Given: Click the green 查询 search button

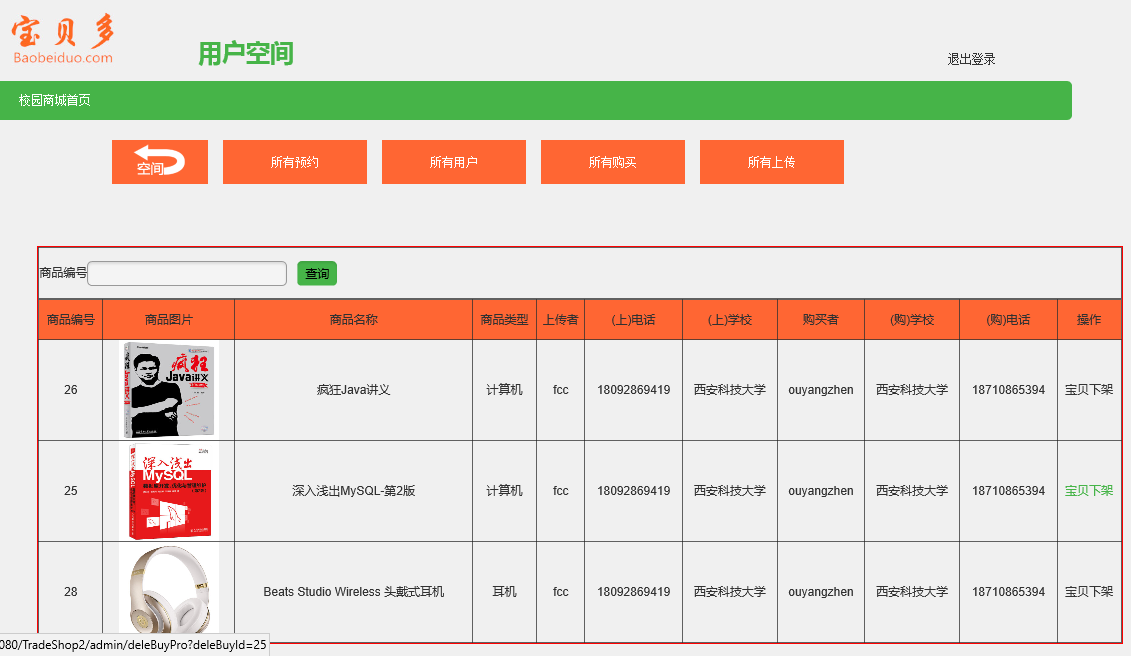Looking at the screenshot, I should (317, 274).
